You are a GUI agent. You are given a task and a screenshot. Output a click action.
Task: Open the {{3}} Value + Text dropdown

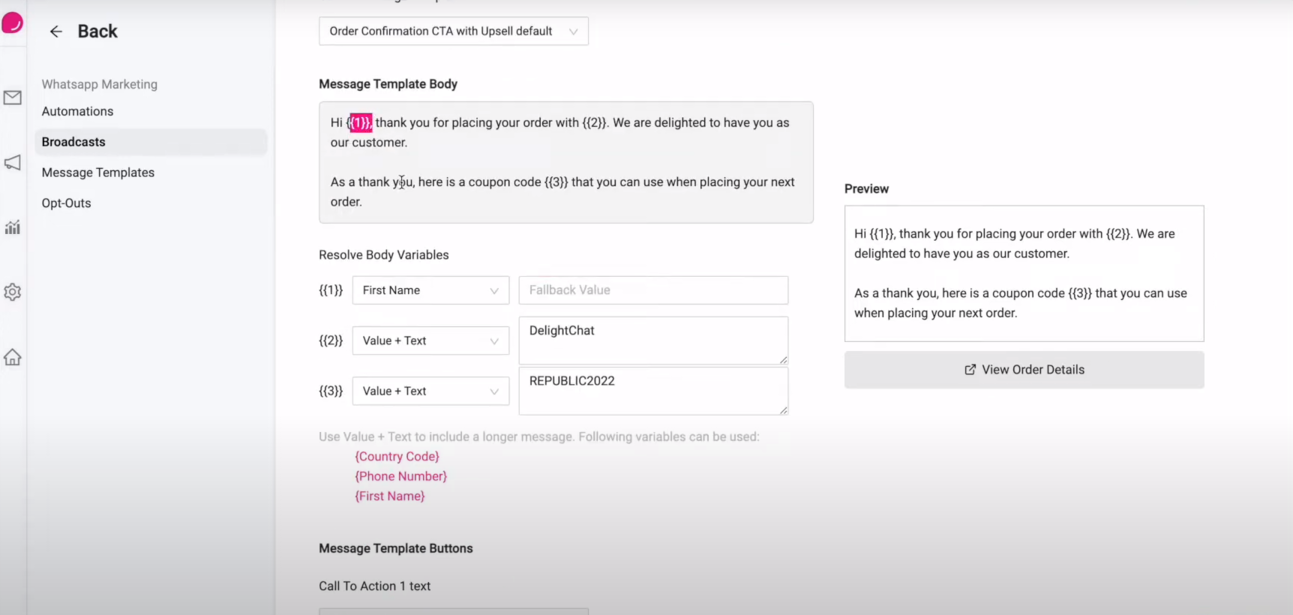click(430, 391)
